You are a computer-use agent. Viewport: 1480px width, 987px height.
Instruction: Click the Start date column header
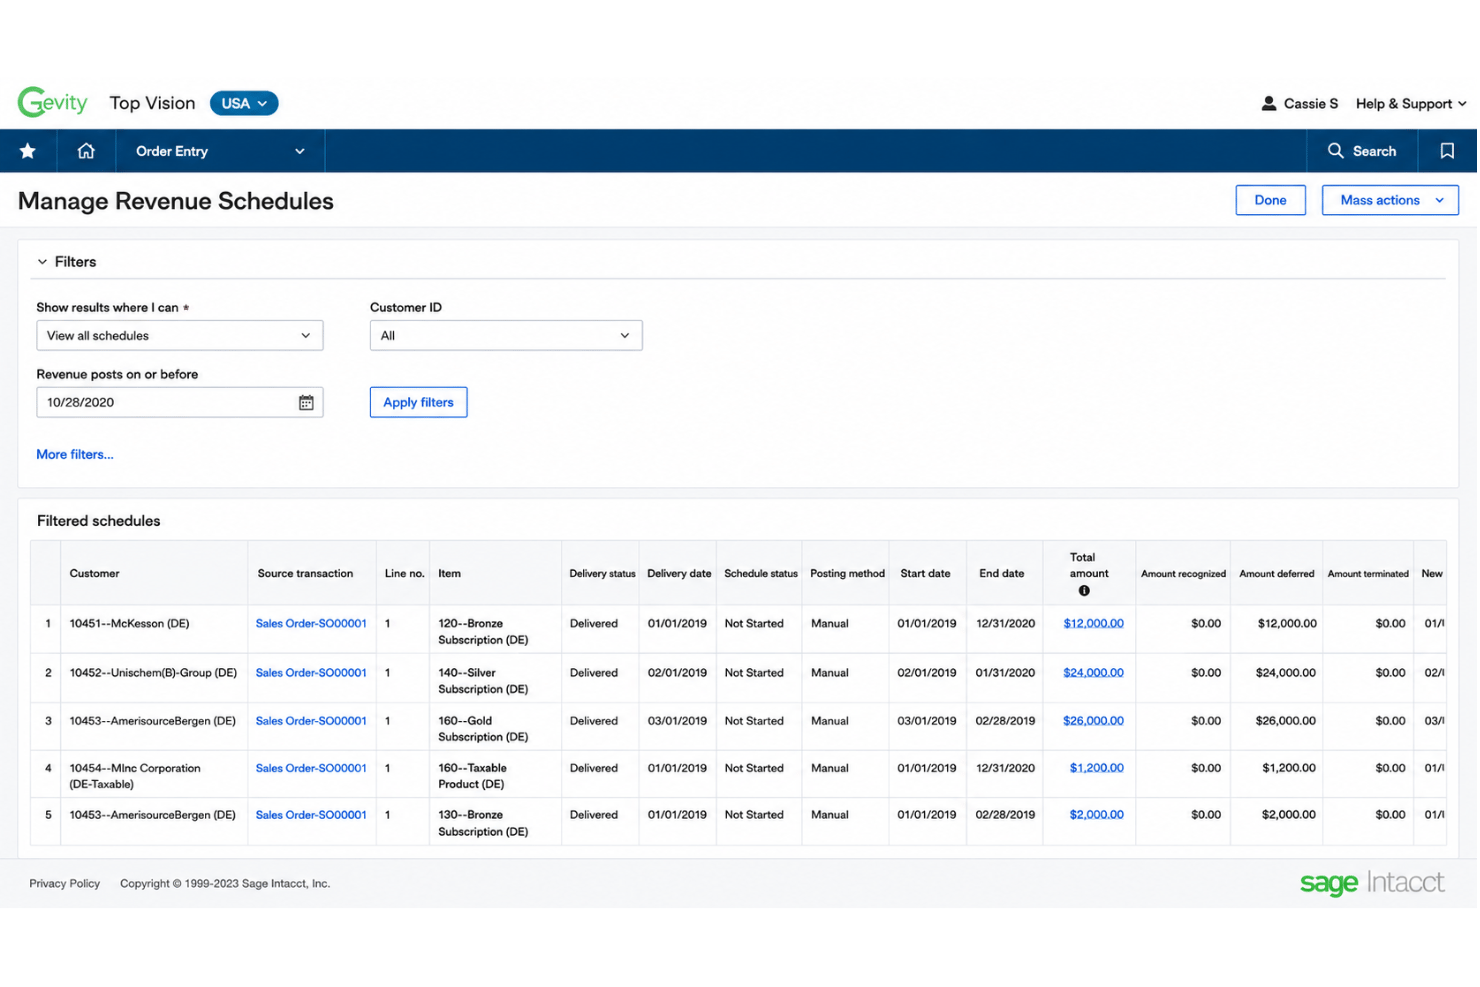[927, 575]
